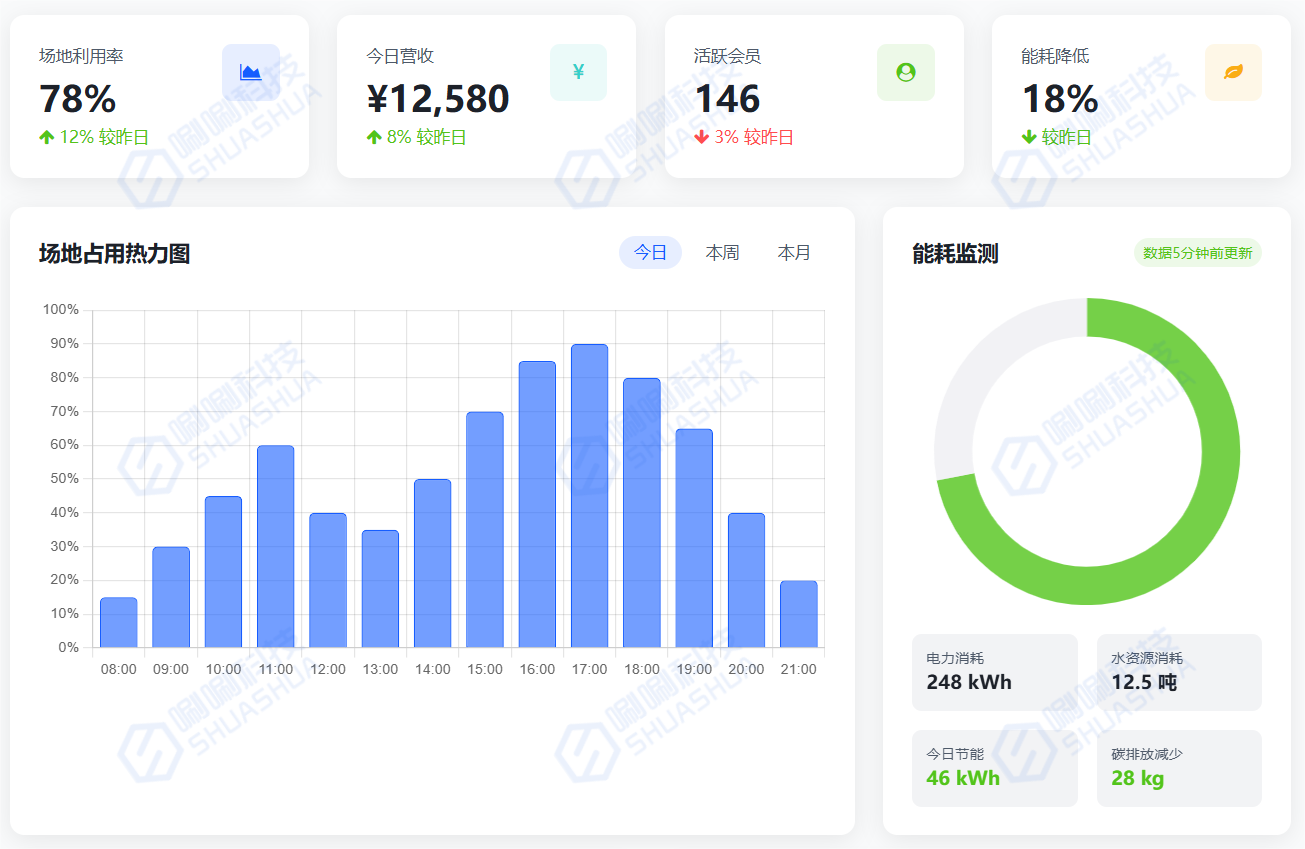This screenshot has height=849, width=1305.
Task: Click the 21:00 bar in chart
Action: click(x=798, y=614)
